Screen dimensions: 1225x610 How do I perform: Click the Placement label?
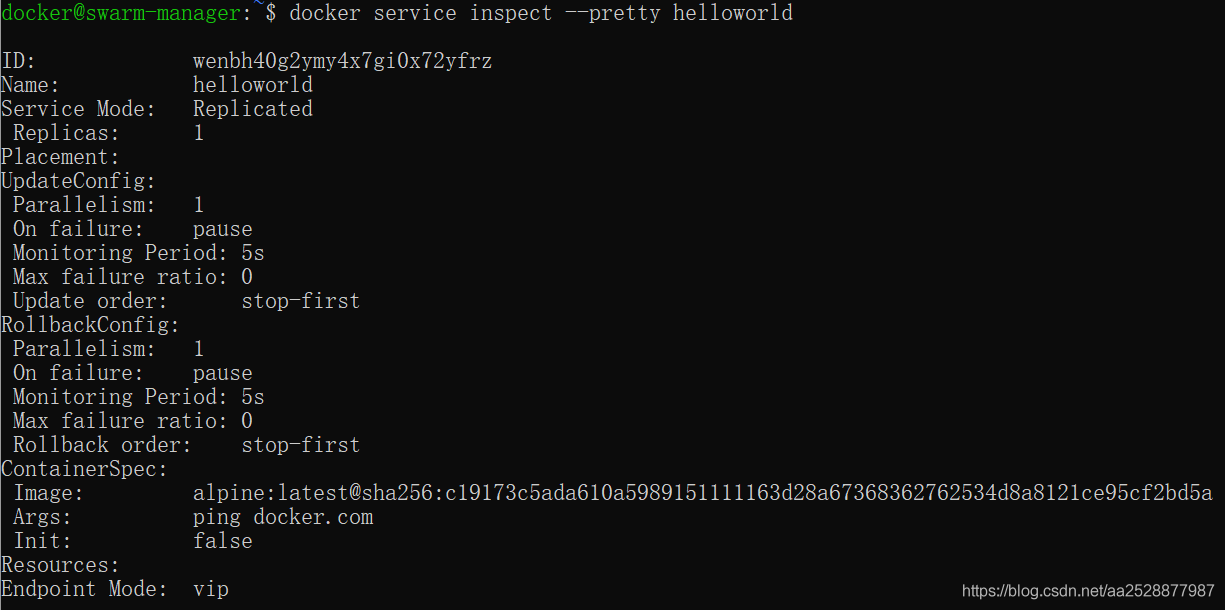tap(60, 157)
